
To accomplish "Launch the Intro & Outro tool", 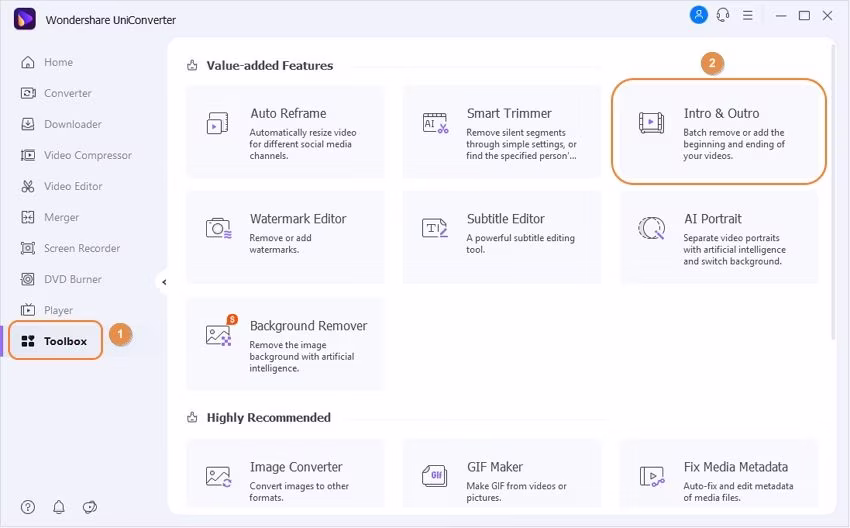I will pos(719,131).
